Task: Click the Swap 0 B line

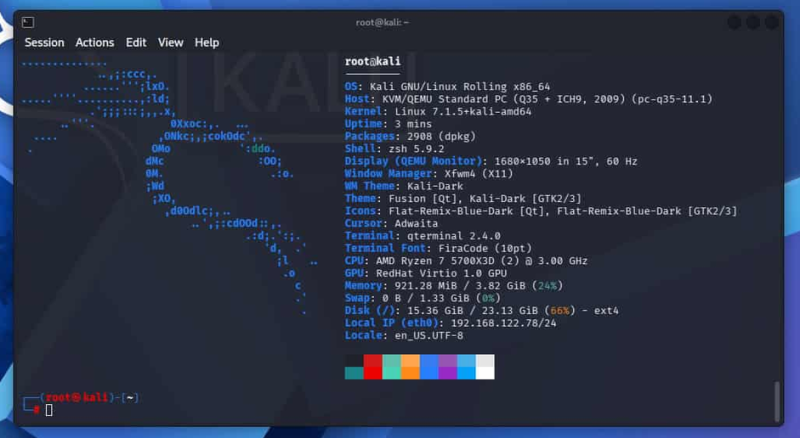Action: (423, 298)
